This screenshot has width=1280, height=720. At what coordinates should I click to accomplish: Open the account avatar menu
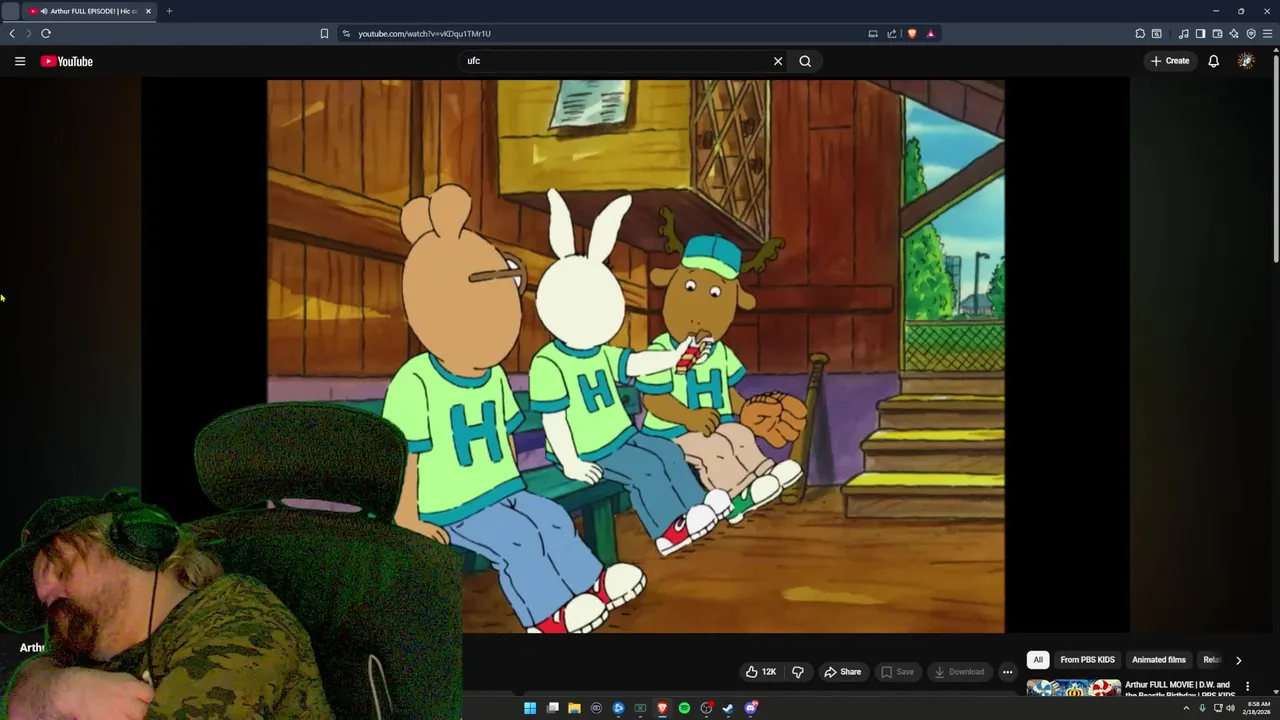tap(1246, 61)
